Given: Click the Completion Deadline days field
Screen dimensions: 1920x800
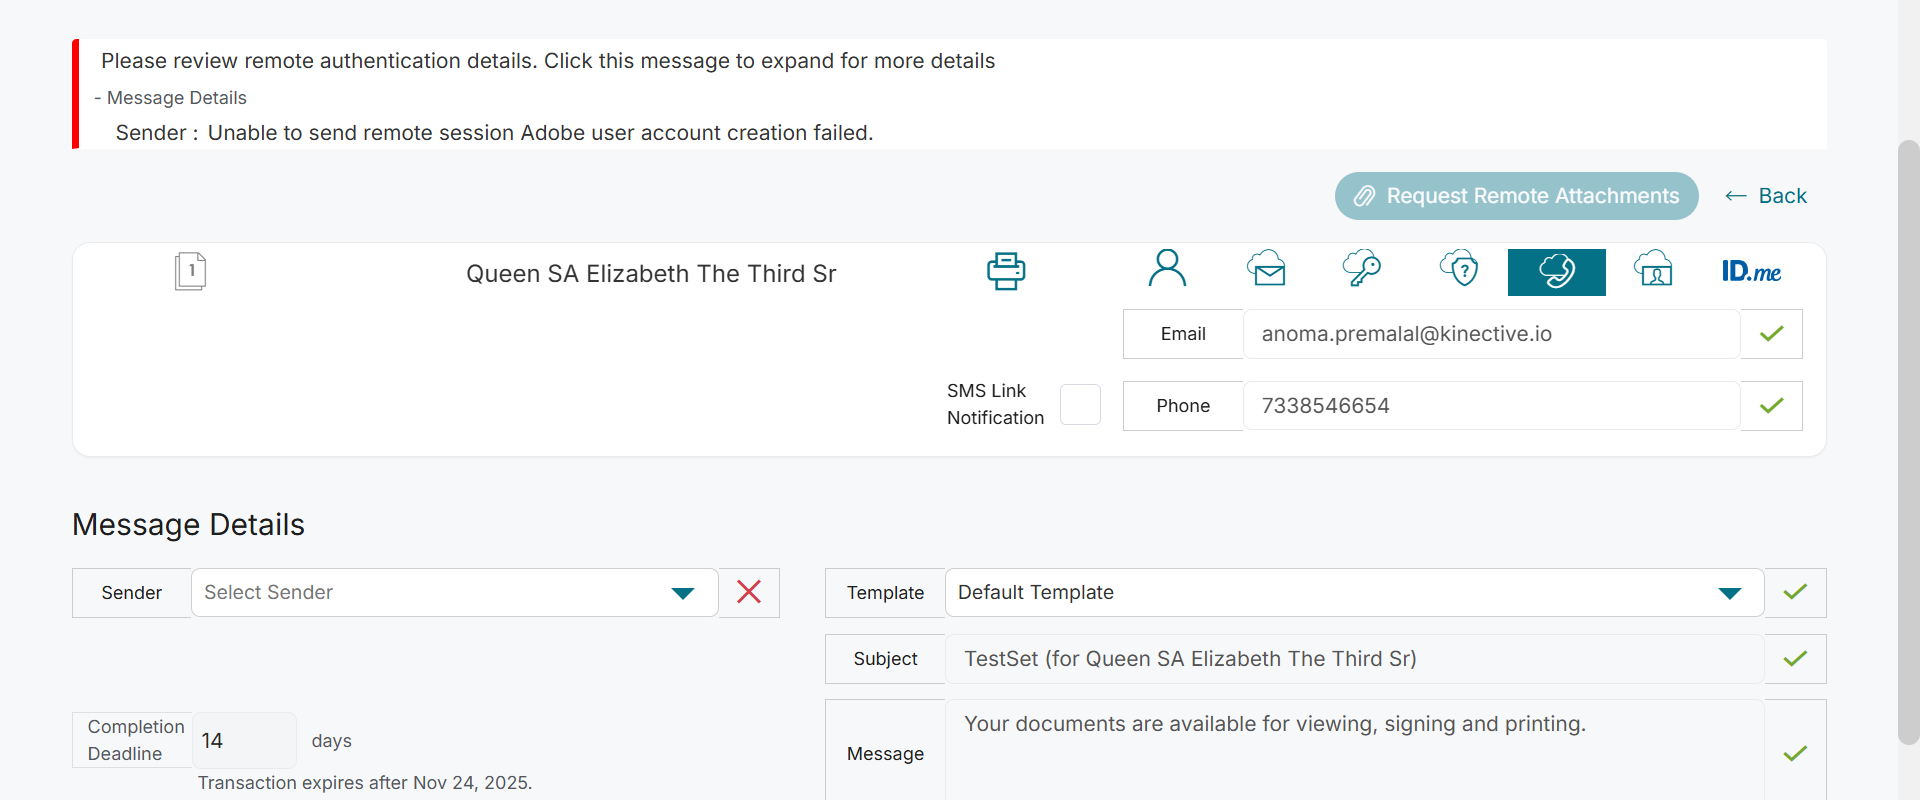Looking at the screenshot, I should (243, 741).
